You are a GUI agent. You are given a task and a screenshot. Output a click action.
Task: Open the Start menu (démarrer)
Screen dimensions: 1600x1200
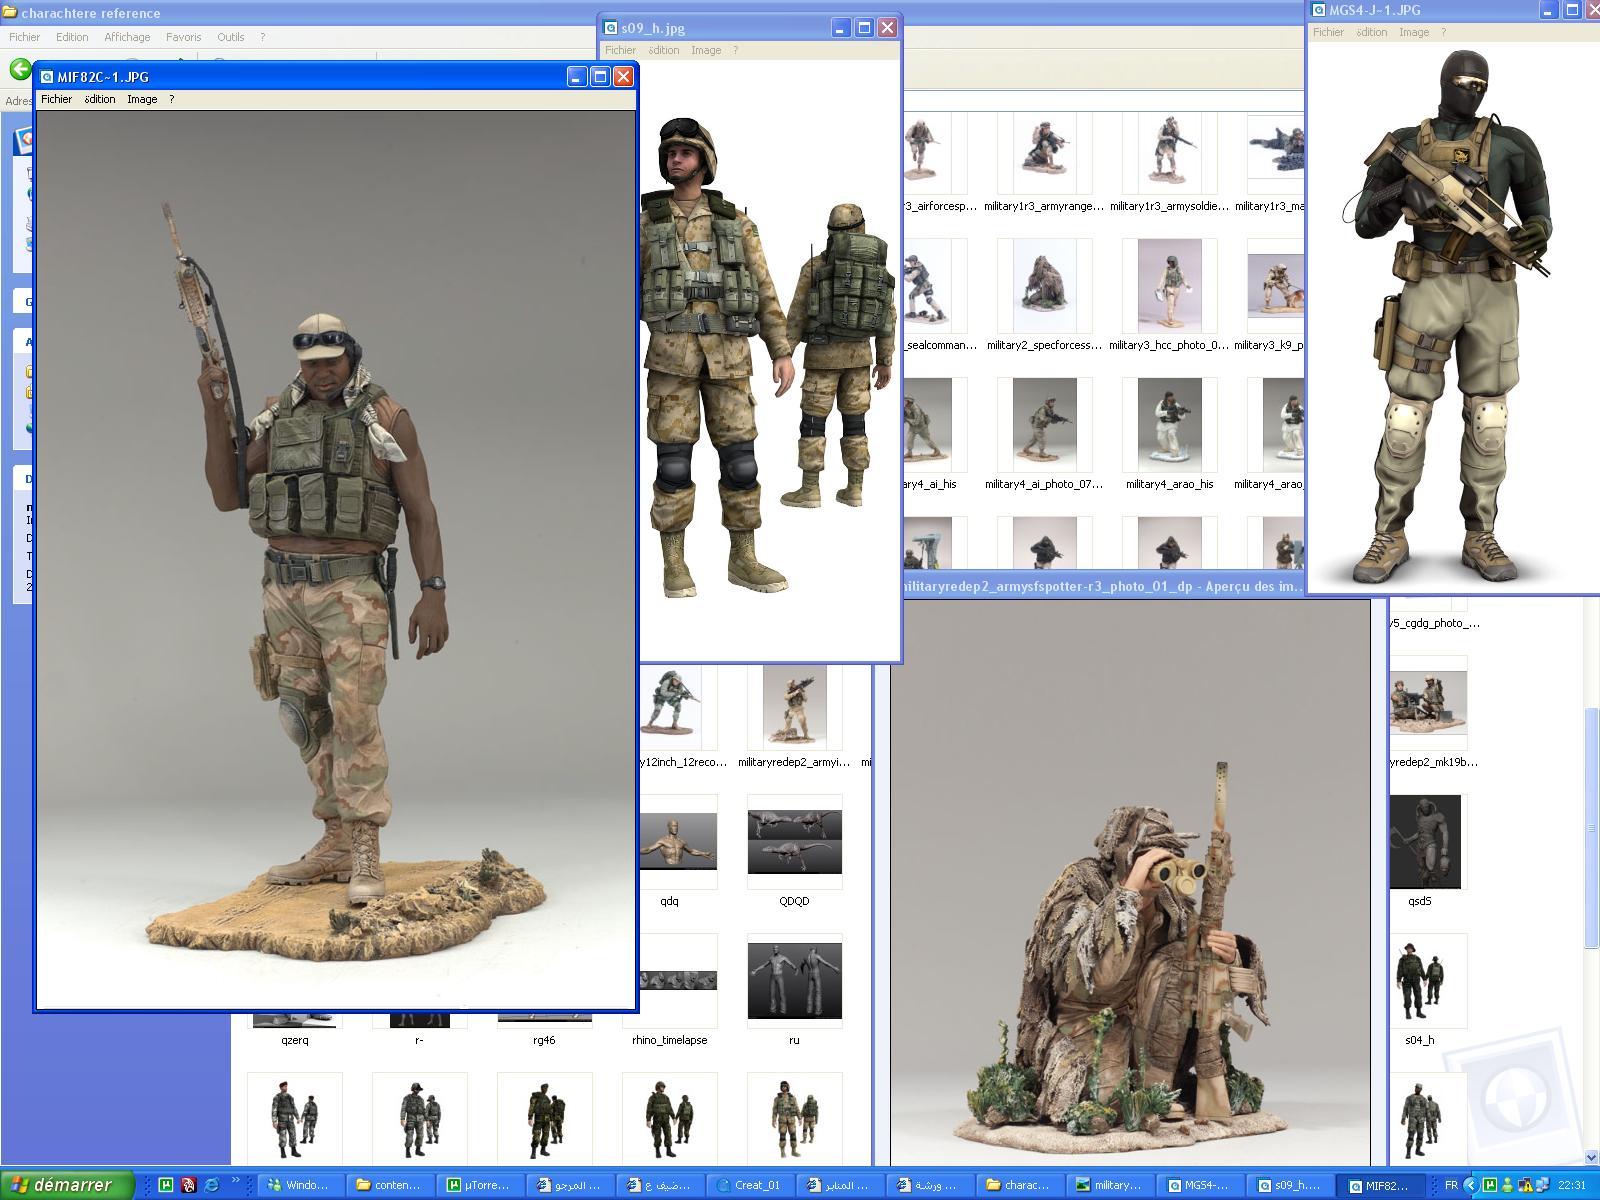[x=67, y=1185]
